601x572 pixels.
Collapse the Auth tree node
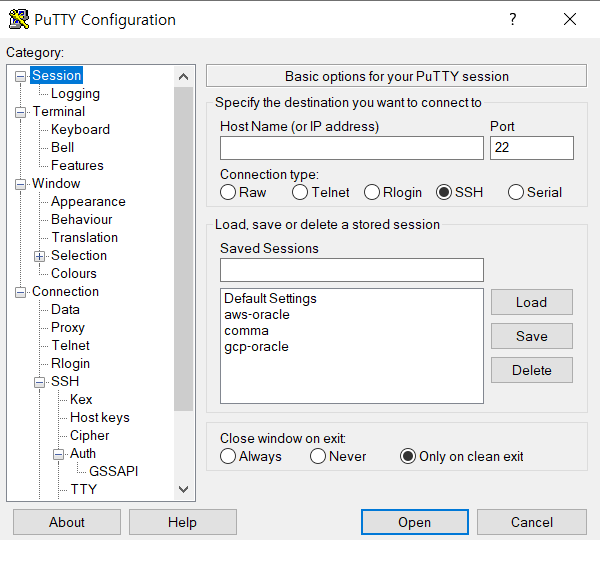58,454
